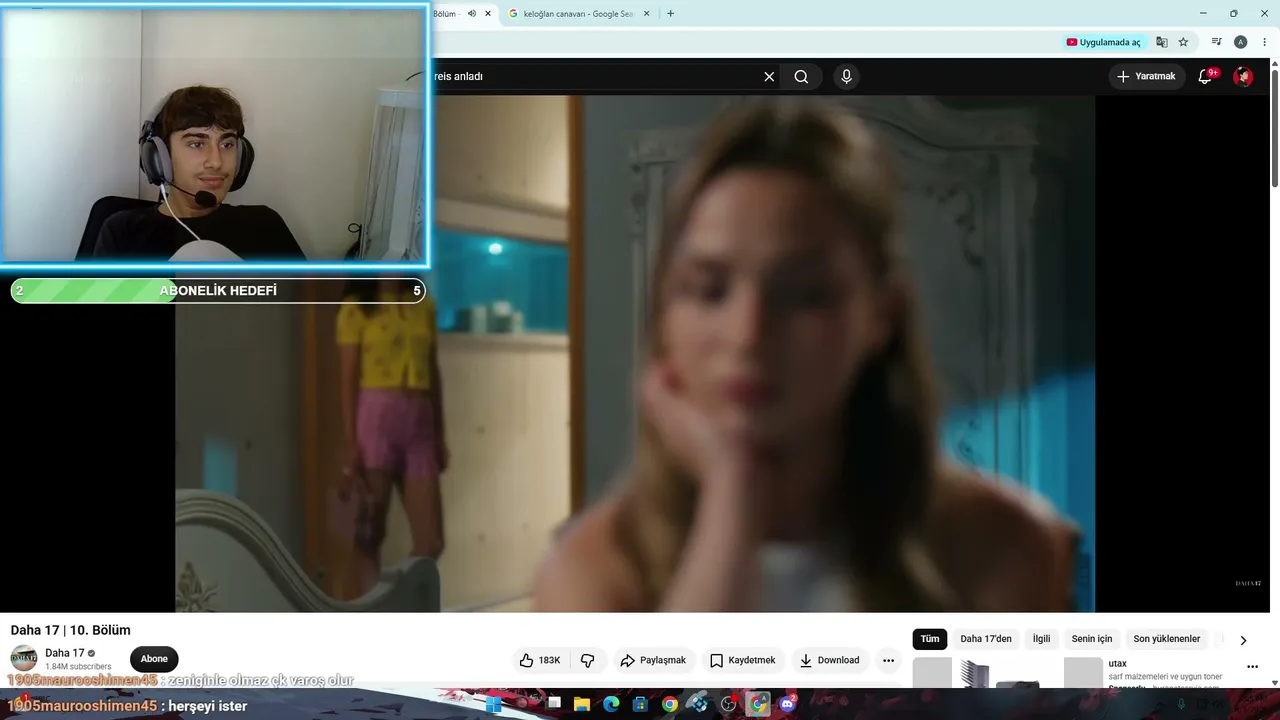The width and height of the screenshot is (1280, 720).
Task: Open File Explorer from the taskbar
Action: (x=582, y=704)
